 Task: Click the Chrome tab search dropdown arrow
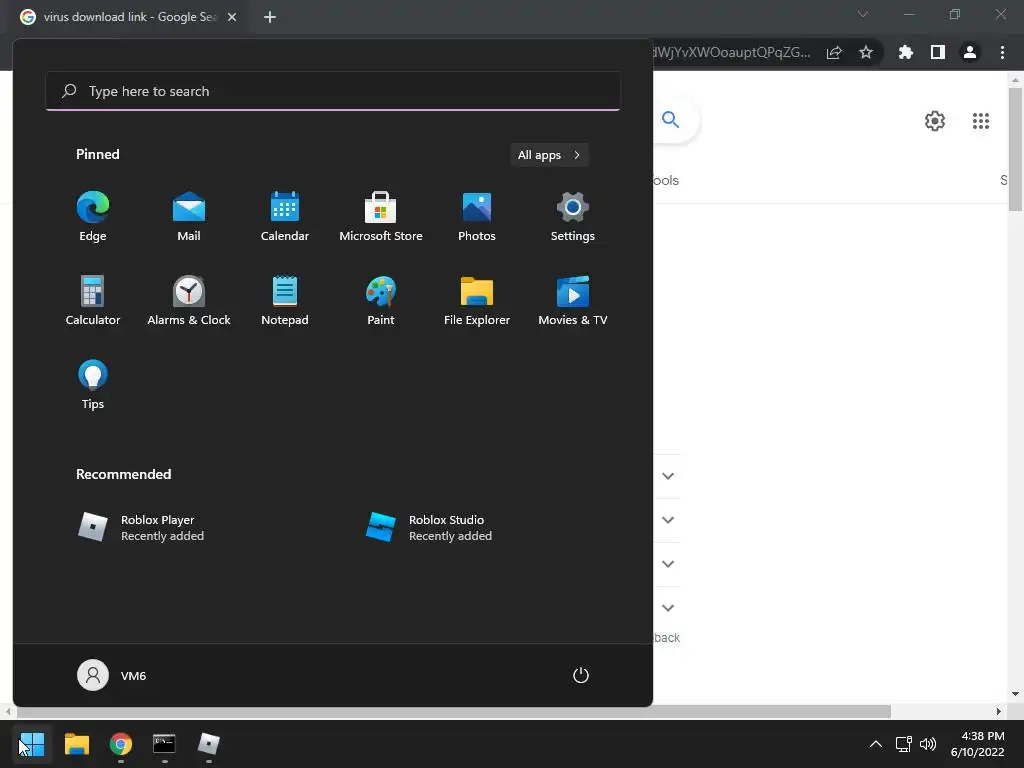(x=863, y=14)
